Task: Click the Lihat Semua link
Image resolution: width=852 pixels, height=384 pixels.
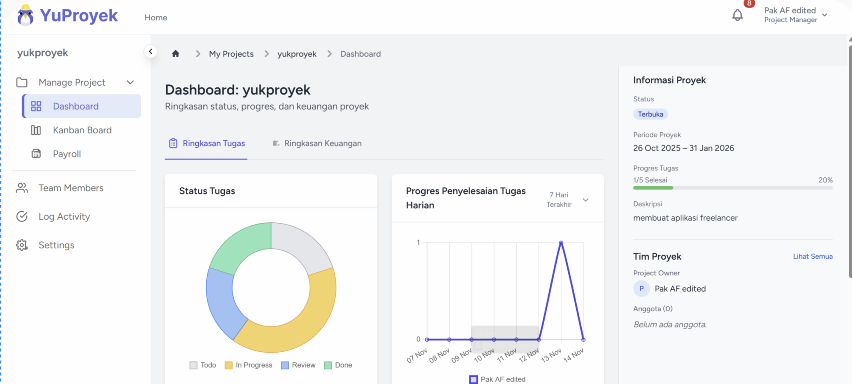Action: point(813,256)
